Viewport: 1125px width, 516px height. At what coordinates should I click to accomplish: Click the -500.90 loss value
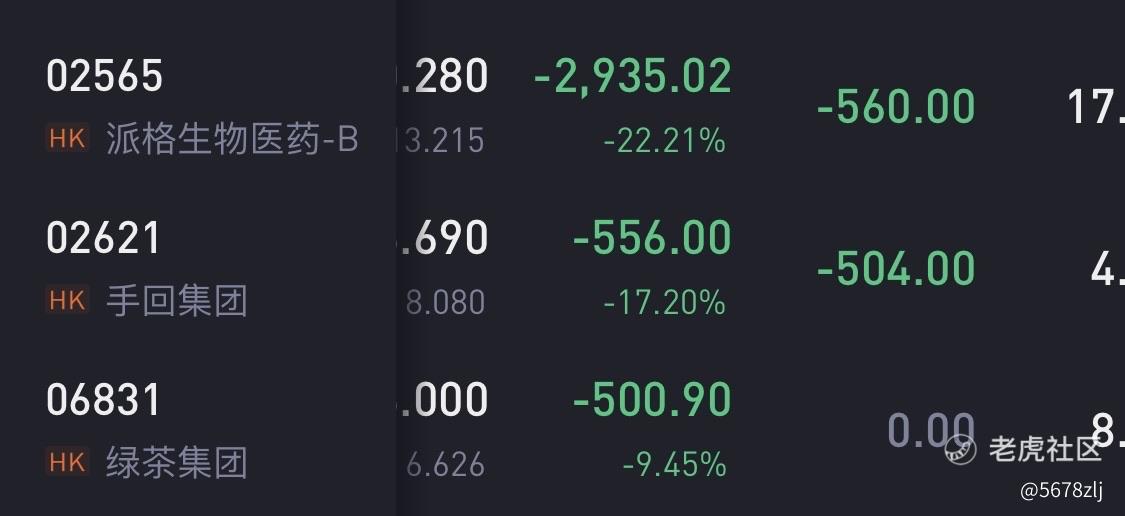(651, 400)
